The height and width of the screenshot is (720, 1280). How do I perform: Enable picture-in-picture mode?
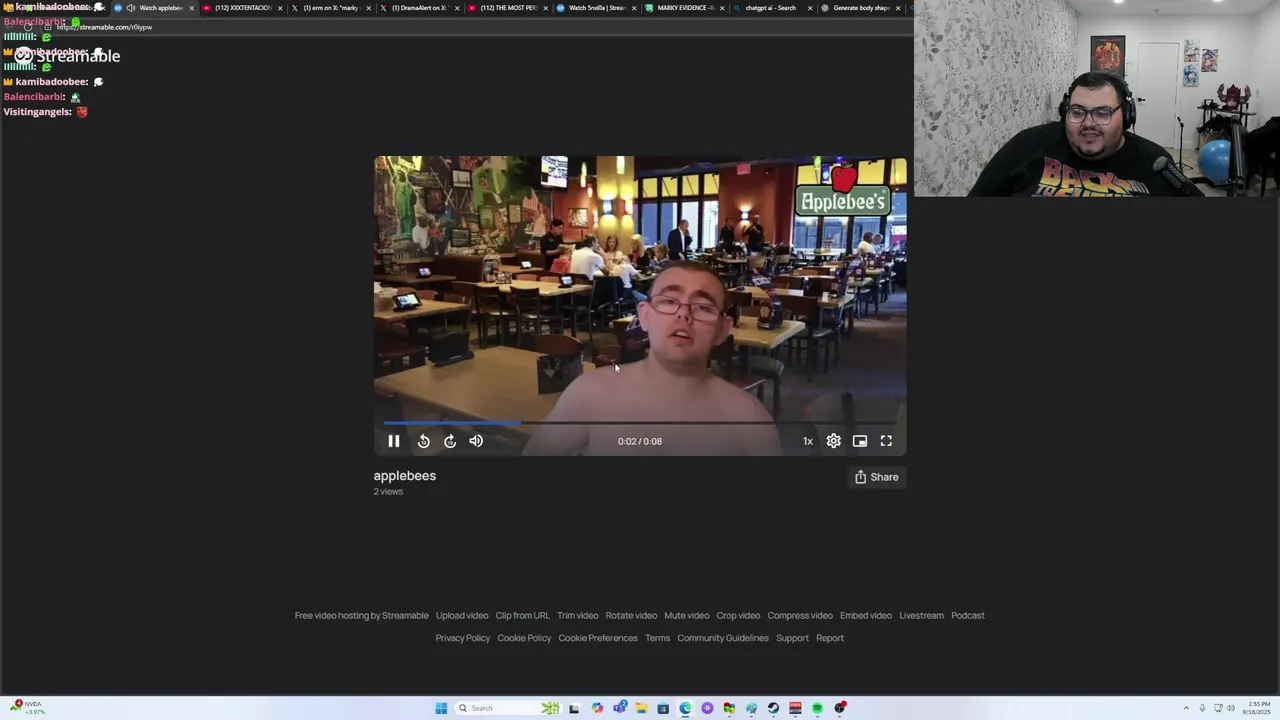click(x=860, y=441)
